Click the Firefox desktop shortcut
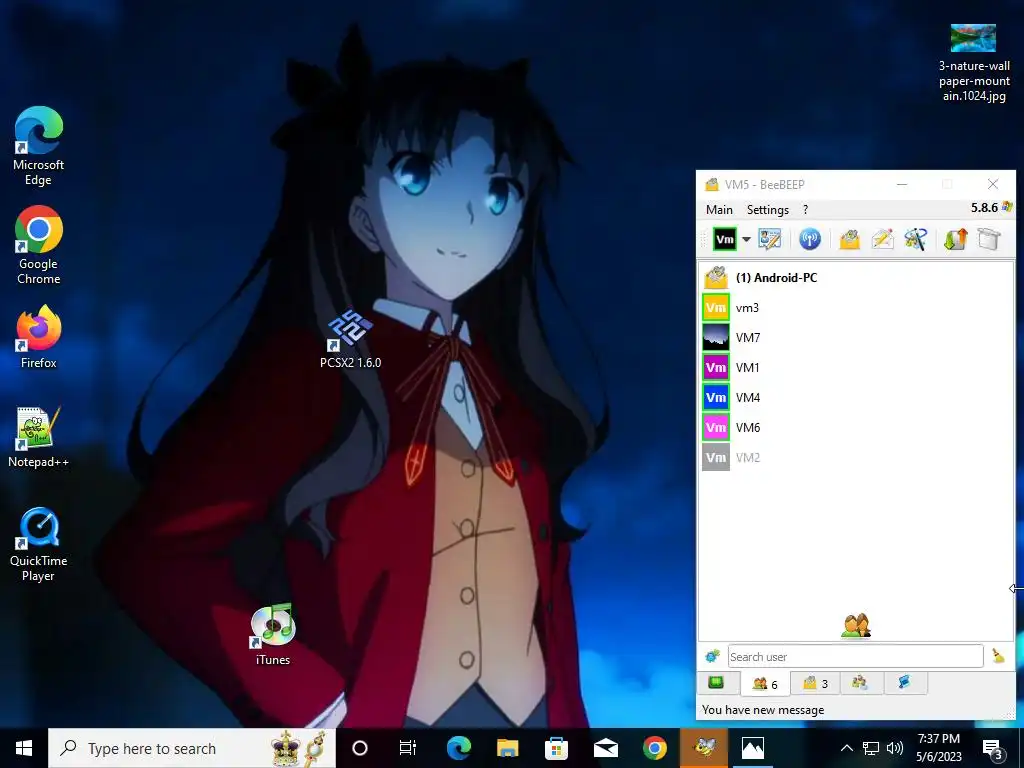This screenshot has height=768, width=1024. (x=39, y=337)
